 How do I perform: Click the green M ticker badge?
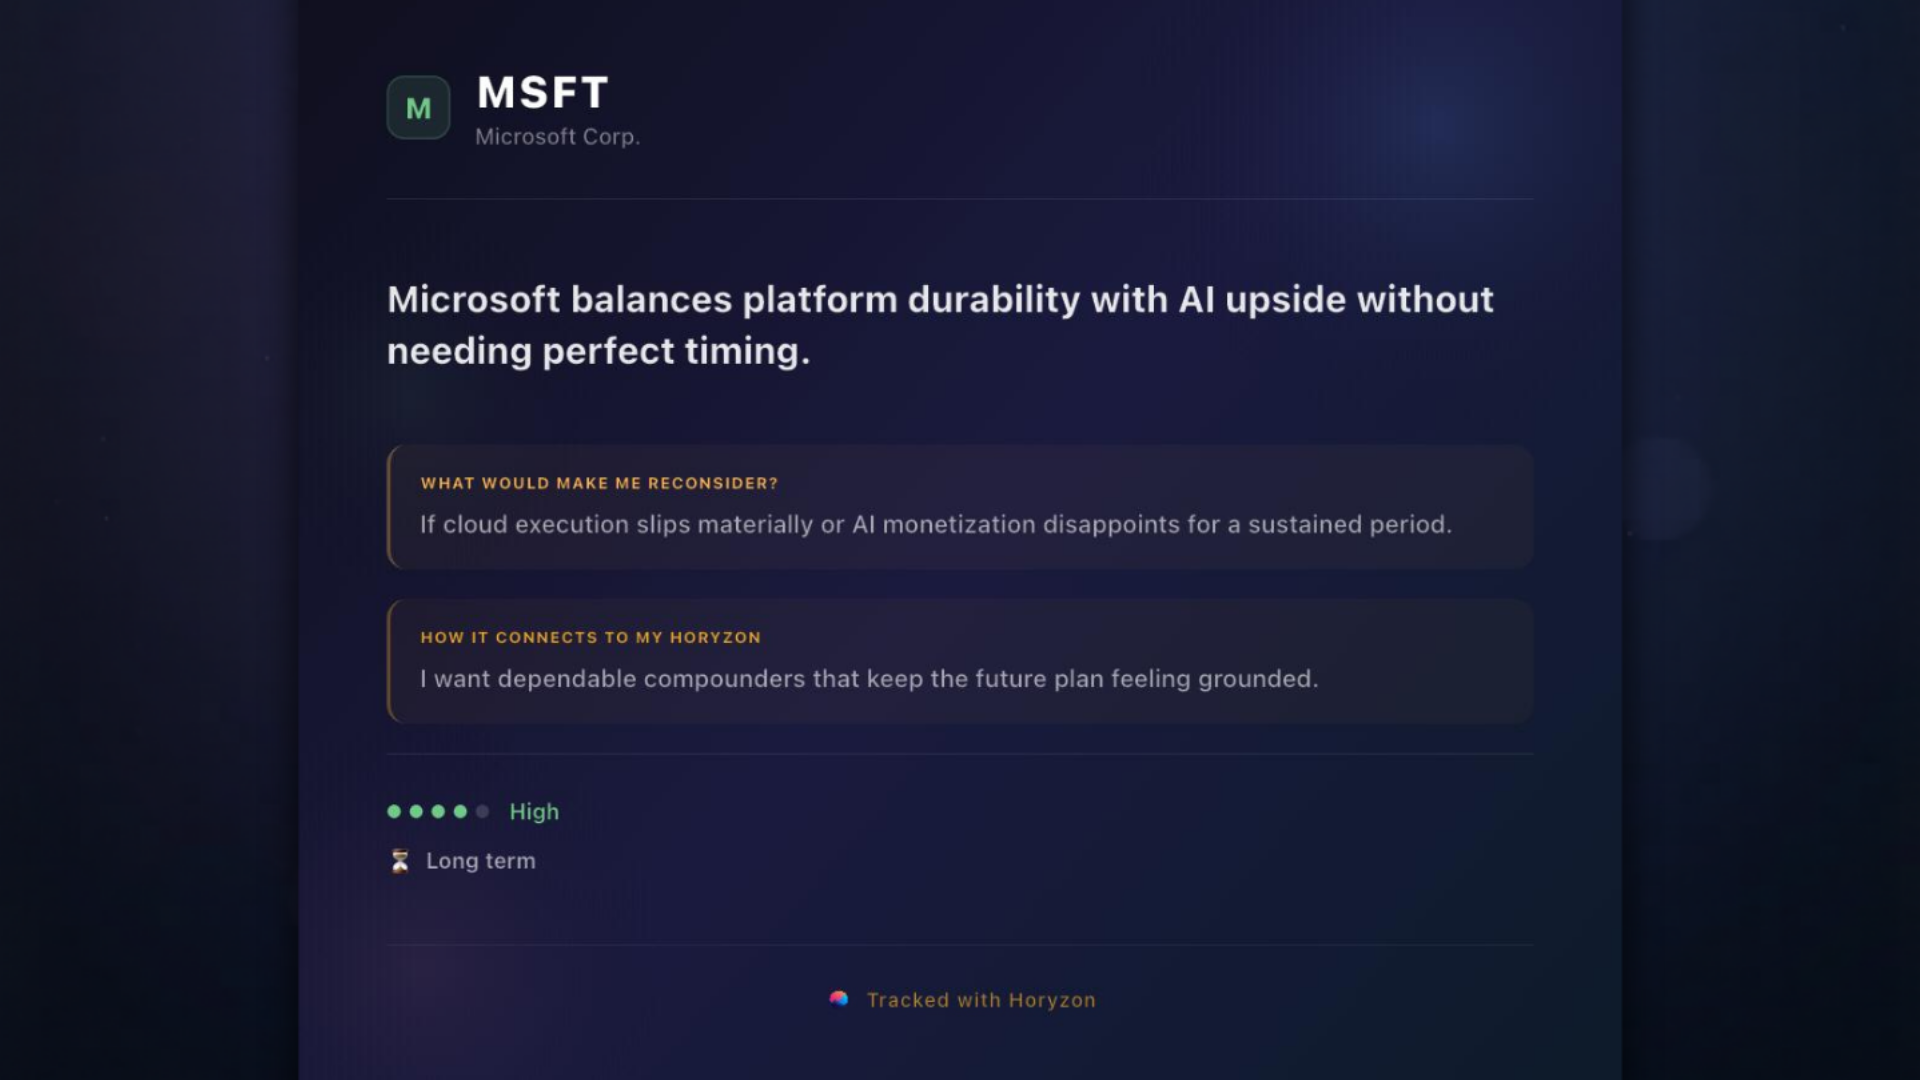click(x=418, y=108)
